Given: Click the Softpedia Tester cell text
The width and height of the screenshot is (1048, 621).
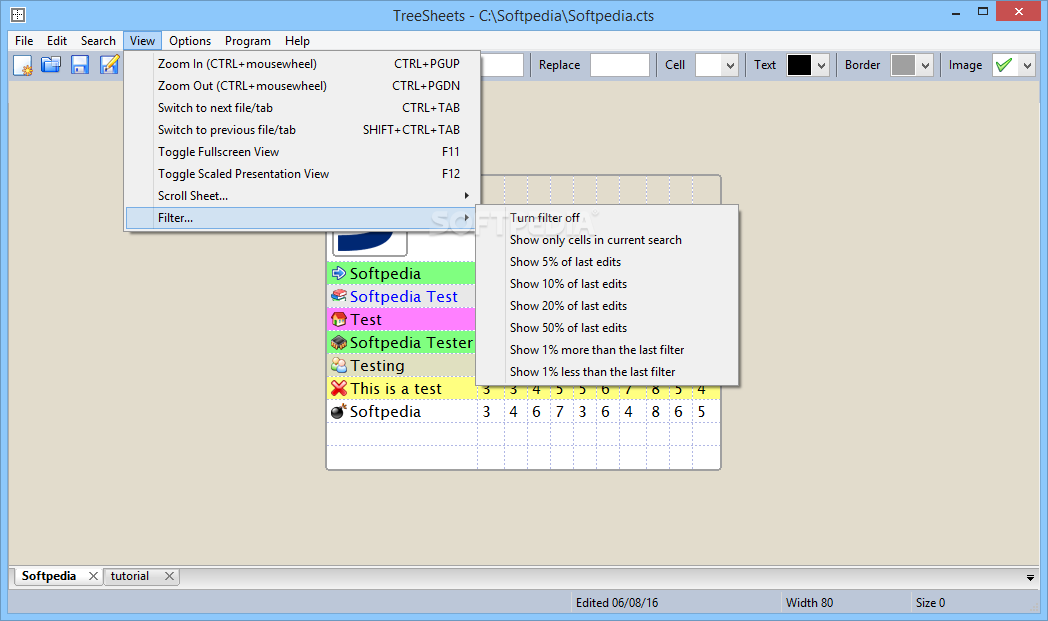Looking at the screenshot, I should (411, 342).
